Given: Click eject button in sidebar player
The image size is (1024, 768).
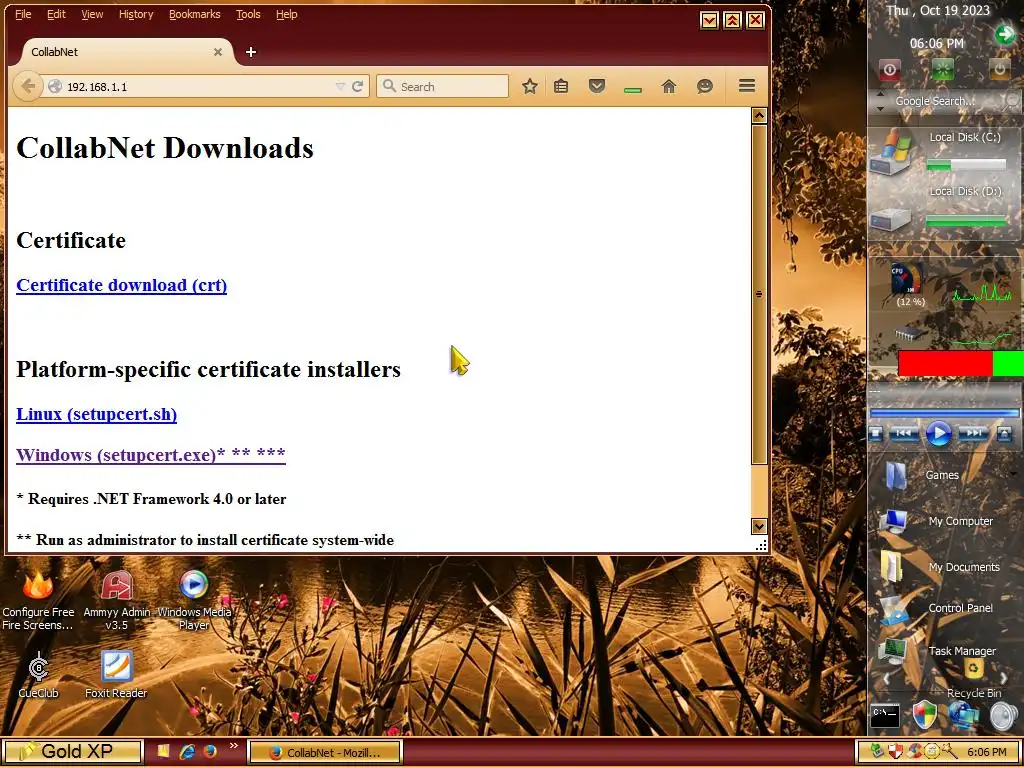Looking at the screenshot, I should pos(1004,433).
